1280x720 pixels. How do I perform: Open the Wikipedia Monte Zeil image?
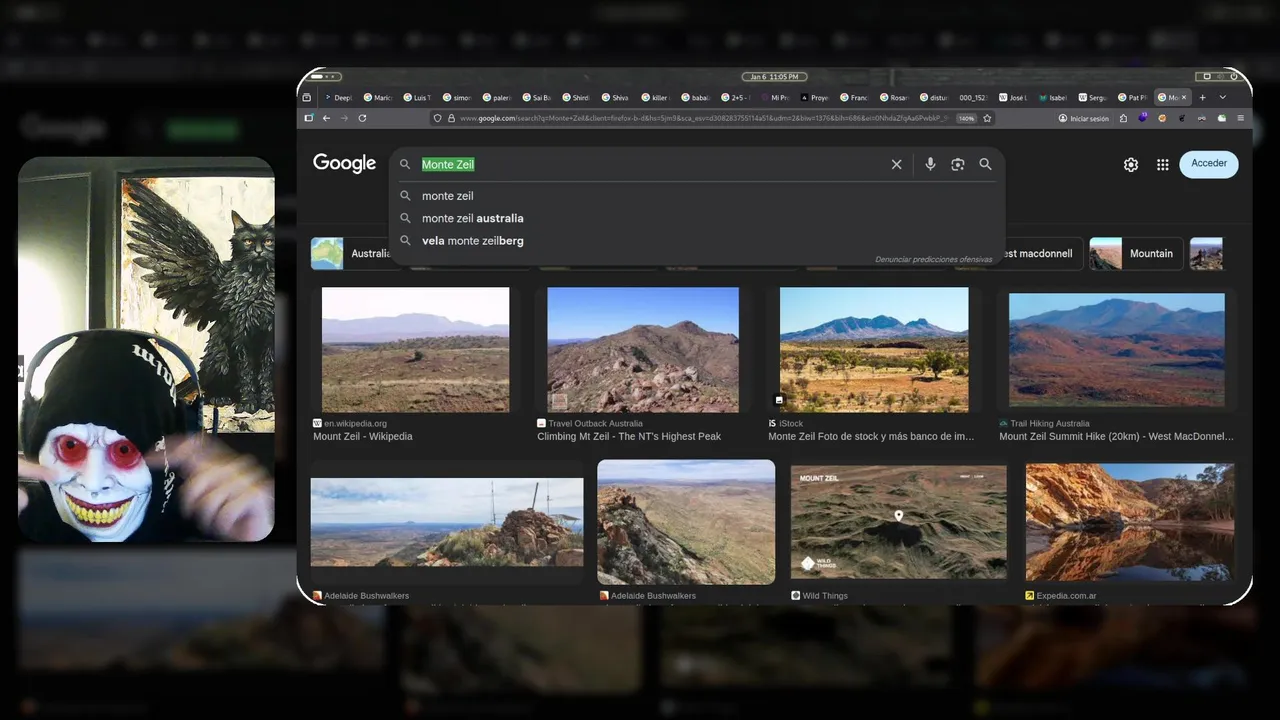pyautogui.click(x=415, y=350)
